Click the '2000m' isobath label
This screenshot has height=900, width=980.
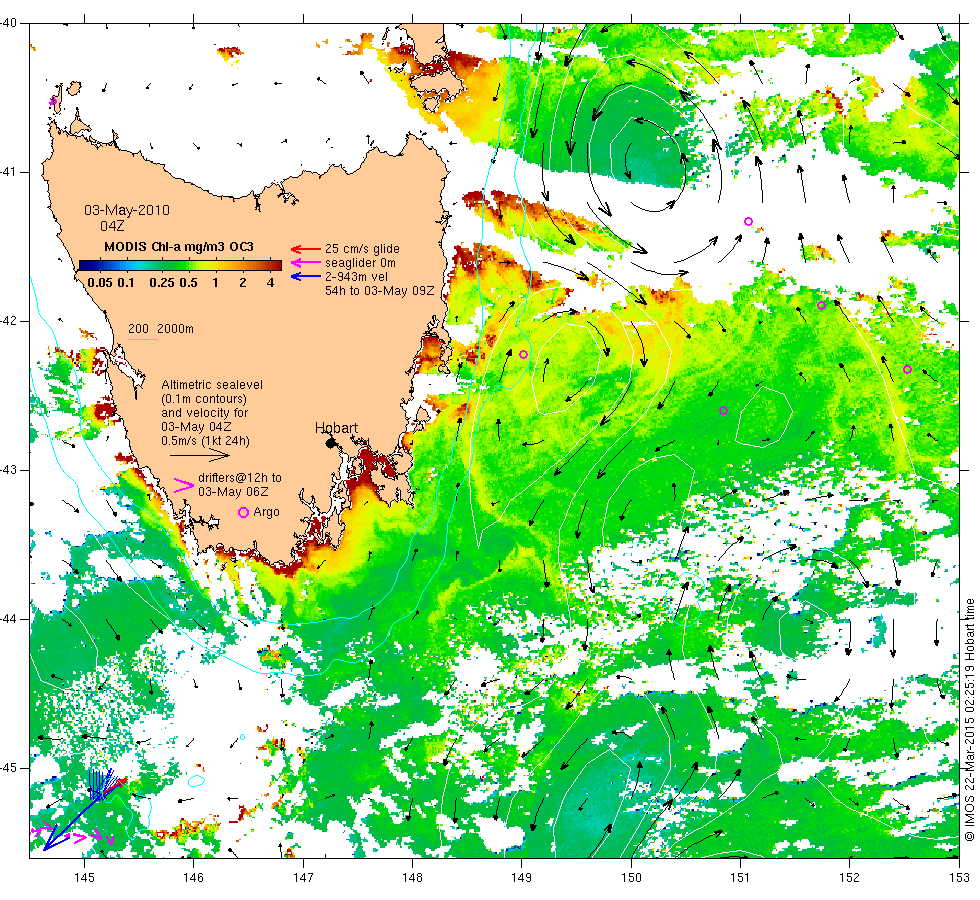[175, 329]
